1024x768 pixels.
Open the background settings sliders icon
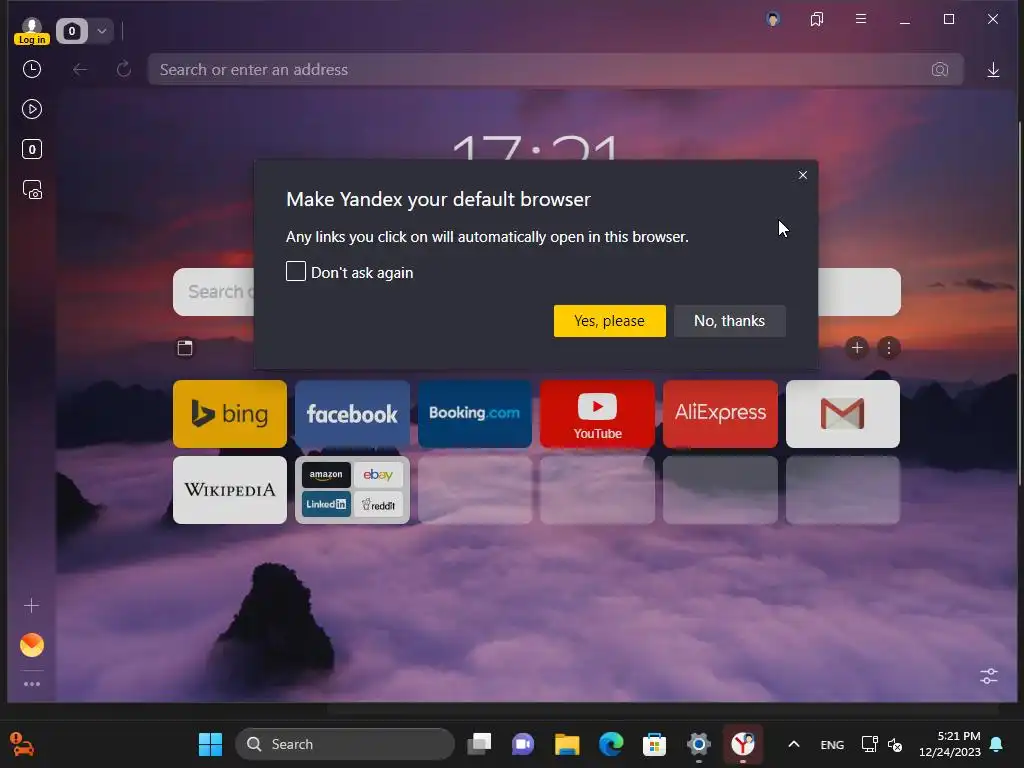(x=989, y=676)
